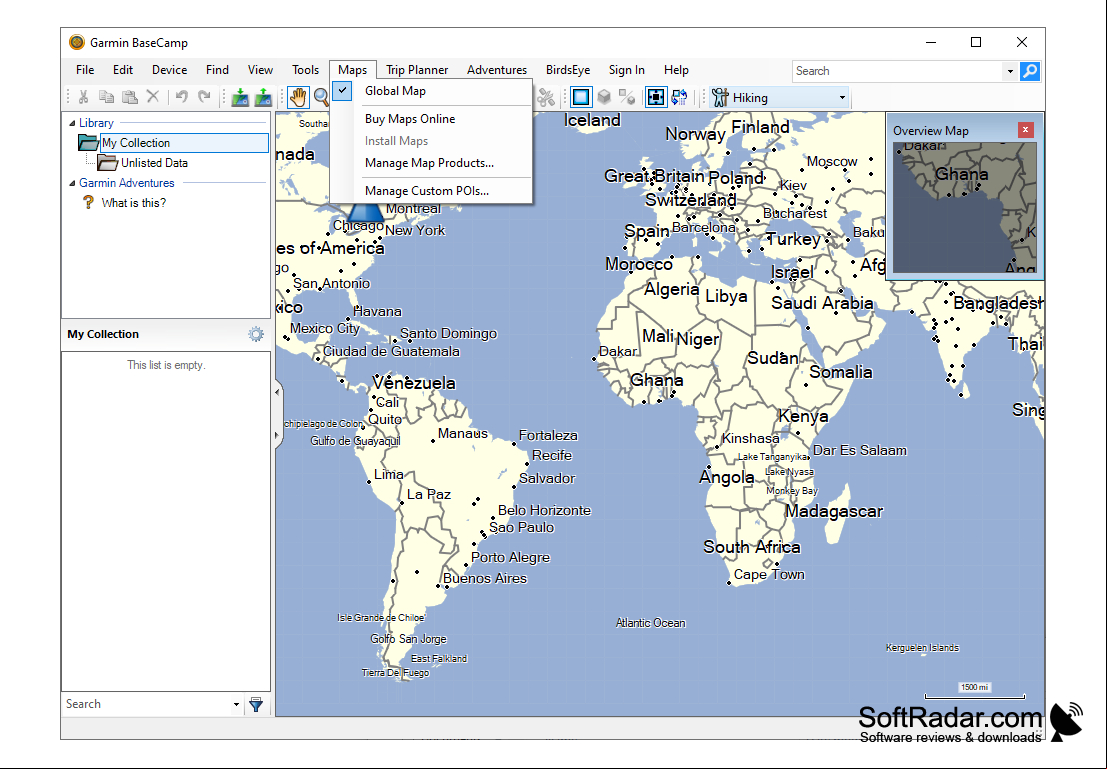Image resolution: width=1107 pixels, height=769 pixels.
Task: Click the Paste toolbar icon
Action: (130, 97)
